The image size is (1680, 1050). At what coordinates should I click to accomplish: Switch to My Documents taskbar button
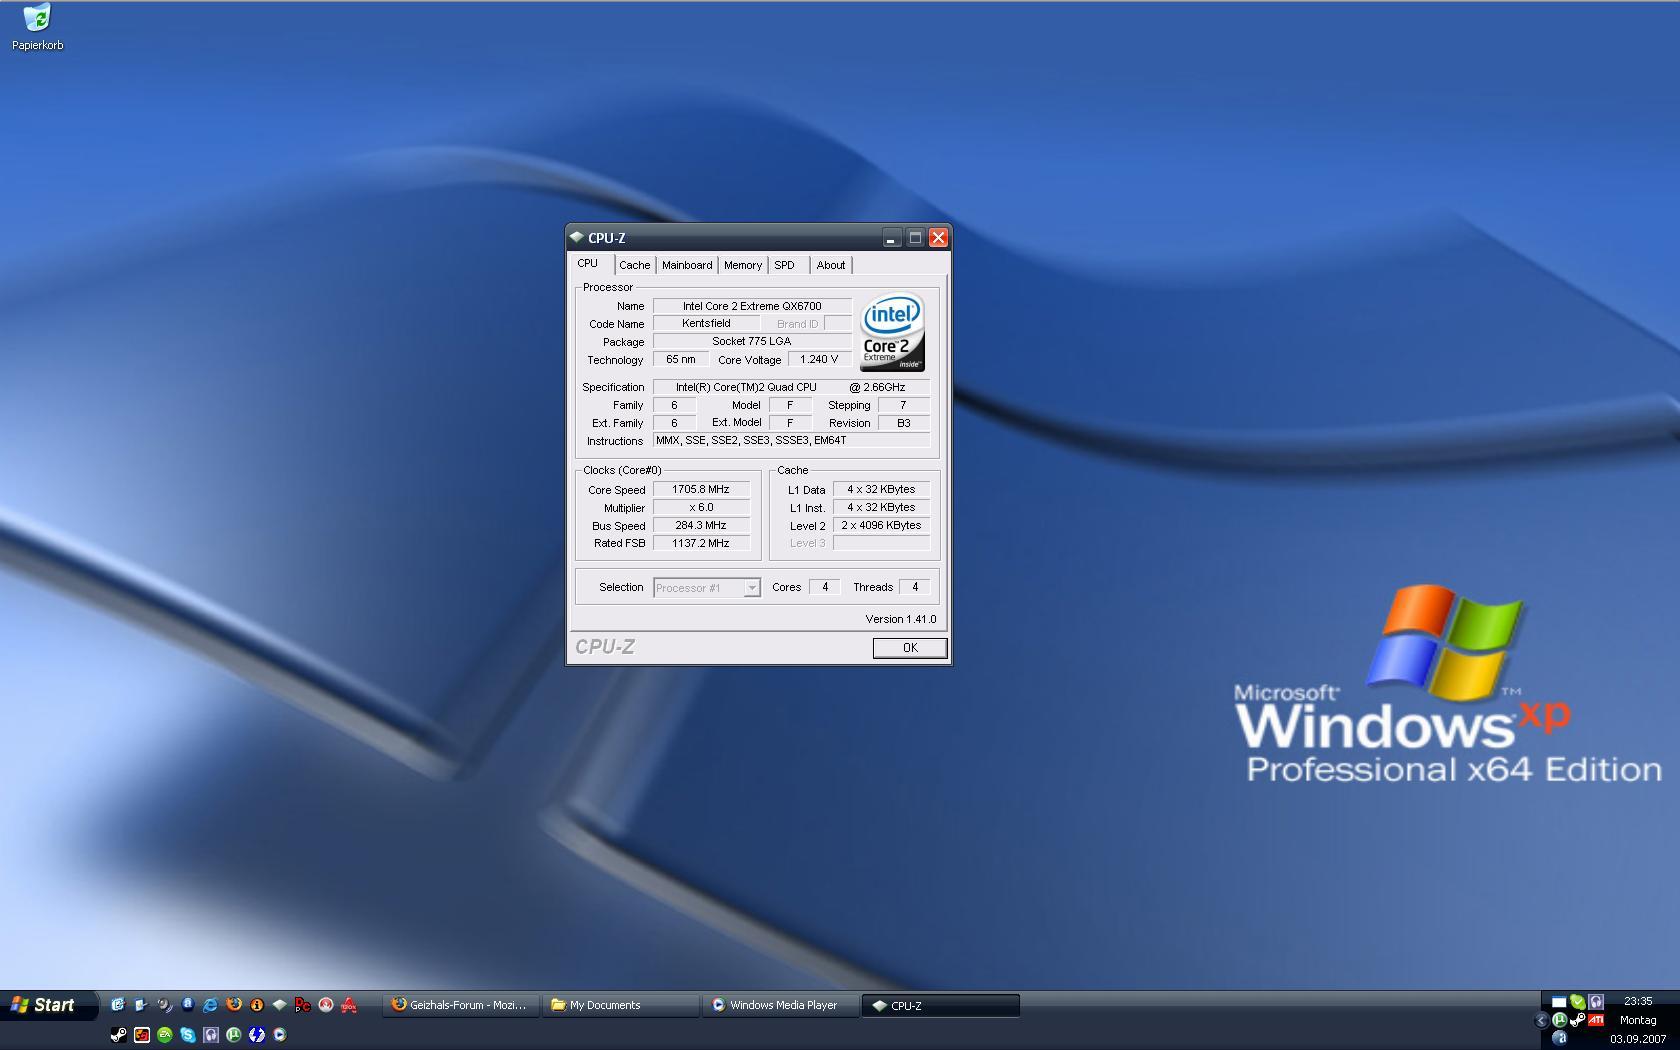pos(621,1005)
